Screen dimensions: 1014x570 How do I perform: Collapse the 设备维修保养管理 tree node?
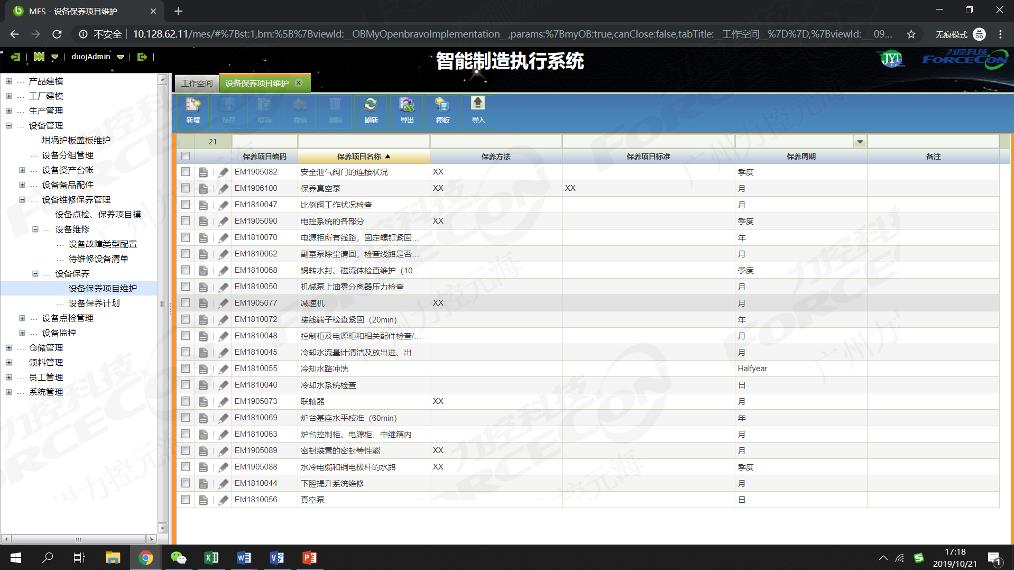coord(22,200)
